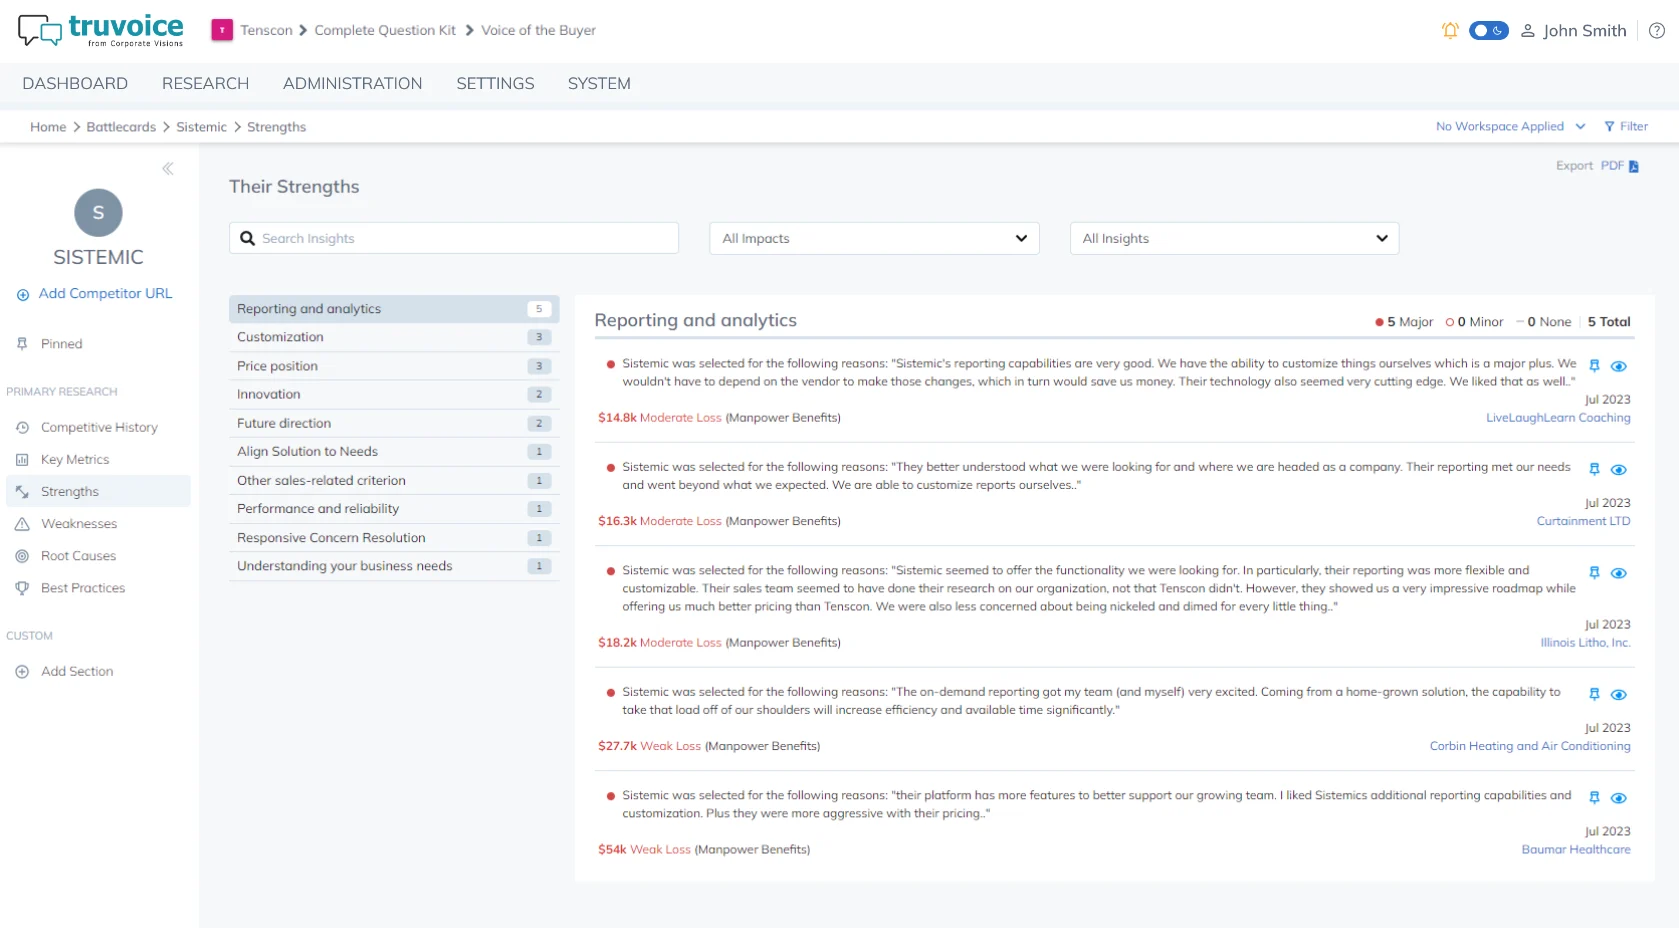This screenshot has height=928, width=1679.
Task: Open the help question-mark icon
Action: coord(1657,31)
